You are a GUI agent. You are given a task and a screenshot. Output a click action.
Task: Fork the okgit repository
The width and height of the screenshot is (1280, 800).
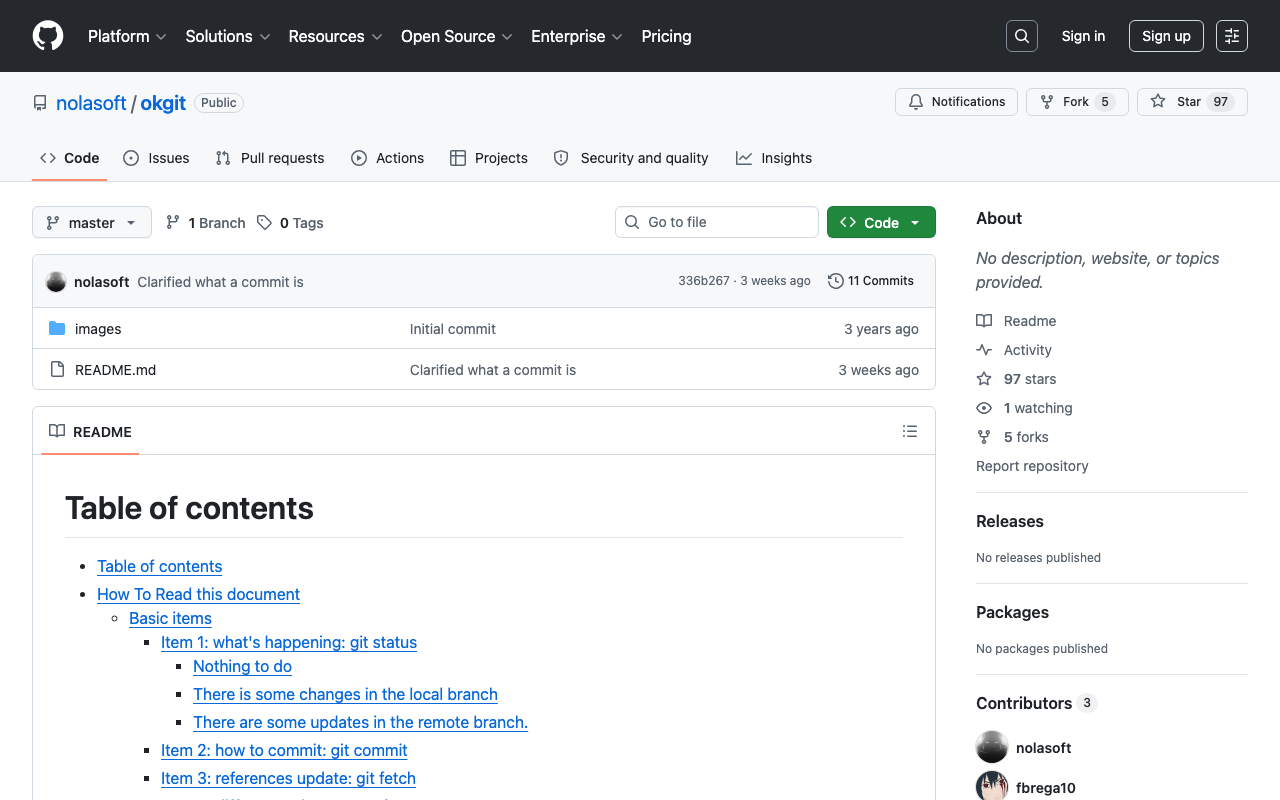(x=1077, y=102)
